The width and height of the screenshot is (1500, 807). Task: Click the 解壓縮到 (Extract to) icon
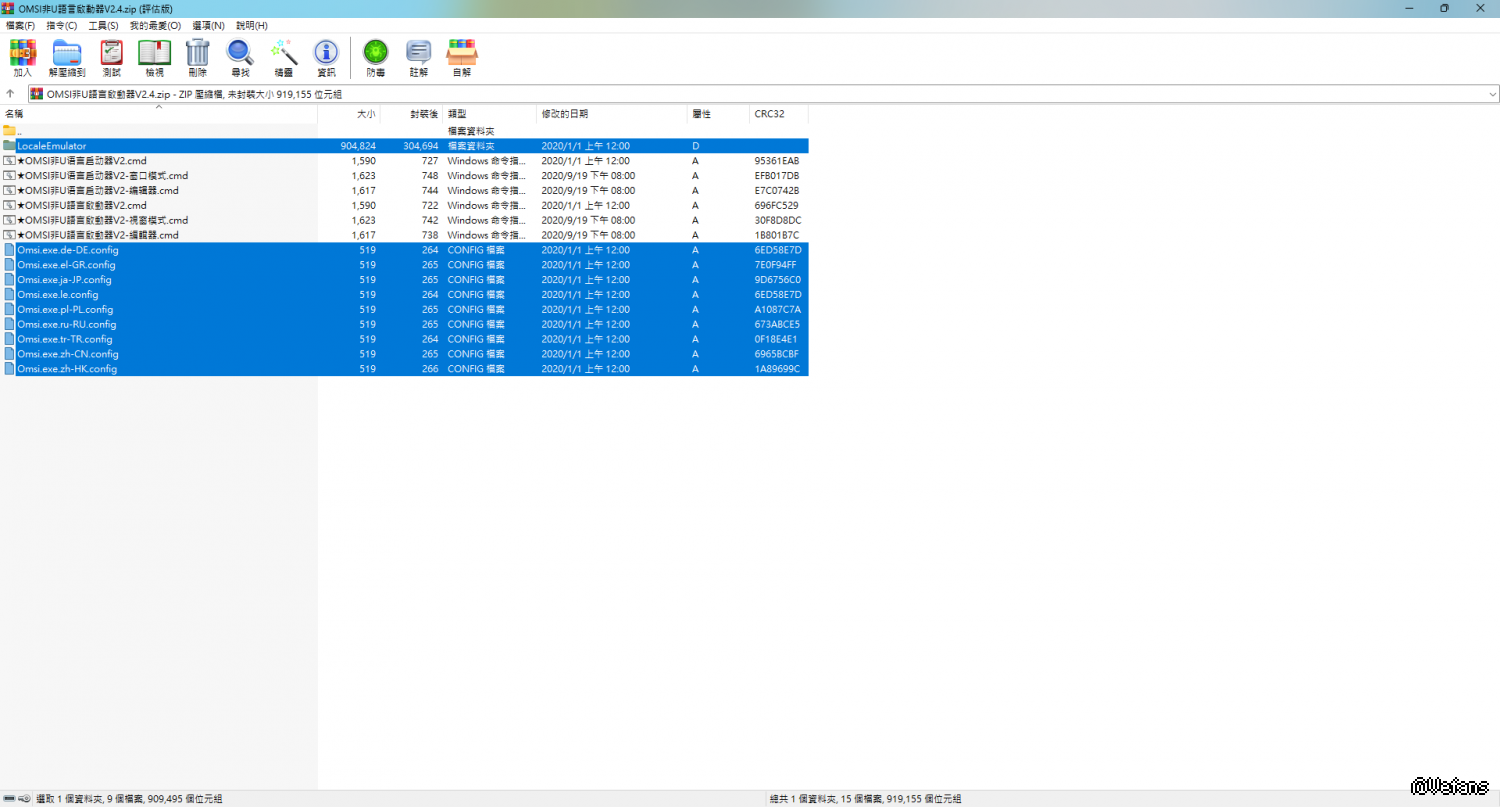click(x=67, y=58)
